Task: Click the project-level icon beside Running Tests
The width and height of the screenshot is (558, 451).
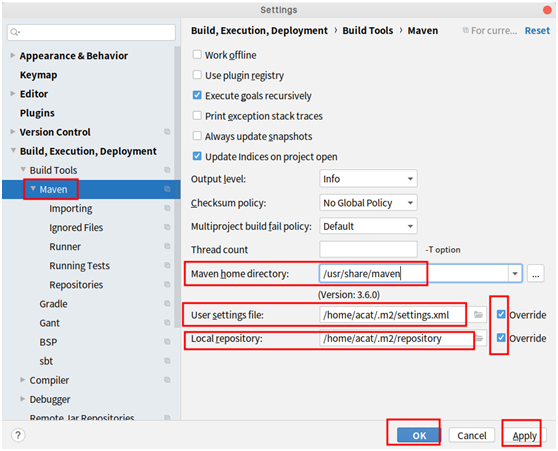Action: (167, 266)
